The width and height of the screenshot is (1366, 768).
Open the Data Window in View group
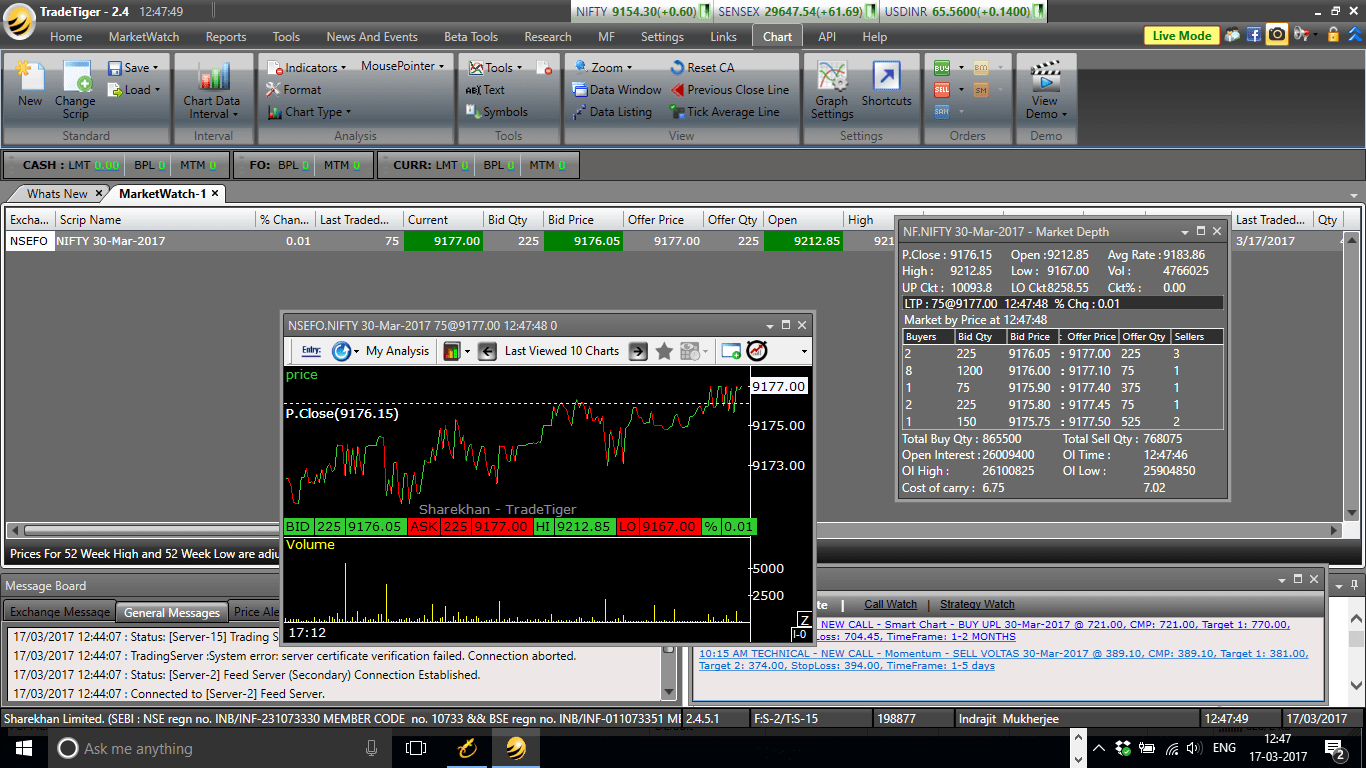click(617, 90)
